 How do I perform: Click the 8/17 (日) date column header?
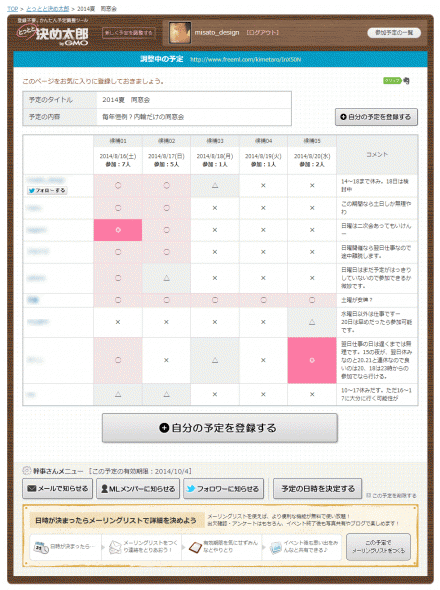(x=166, y=160)
